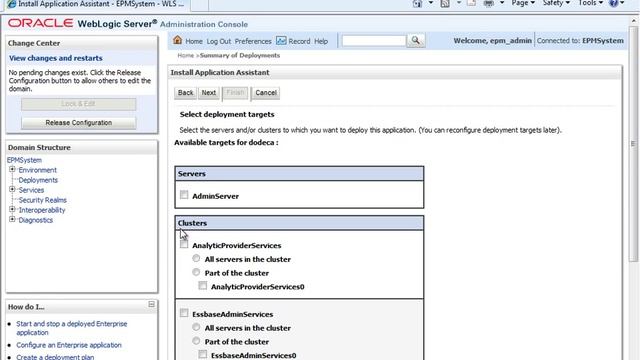Open Create a deployment plan link

coord(55,357)
